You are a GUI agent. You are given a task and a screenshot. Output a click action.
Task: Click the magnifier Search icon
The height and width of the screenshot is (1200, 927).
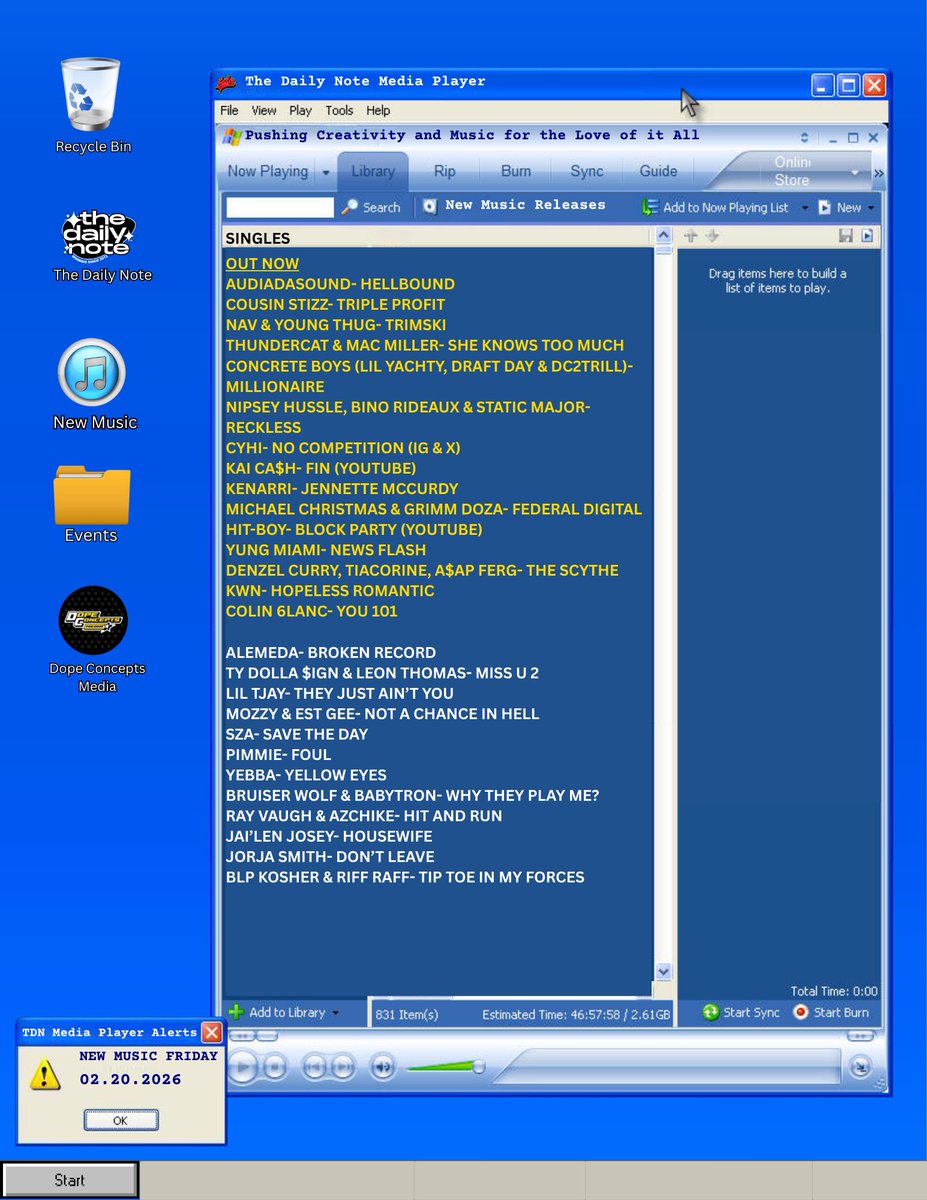(x=350, y=207)
